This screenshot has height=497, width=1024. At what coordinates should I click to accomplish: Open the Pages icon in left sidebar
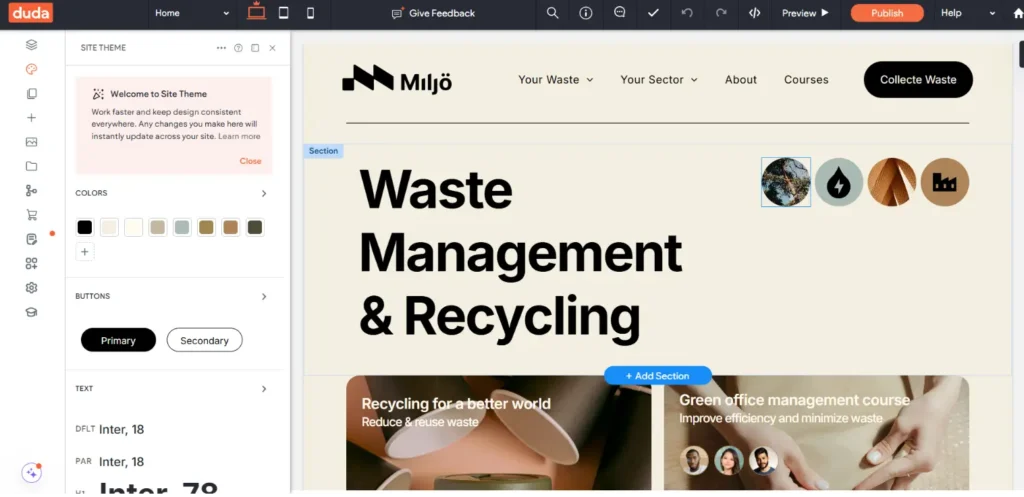(31, 94)
